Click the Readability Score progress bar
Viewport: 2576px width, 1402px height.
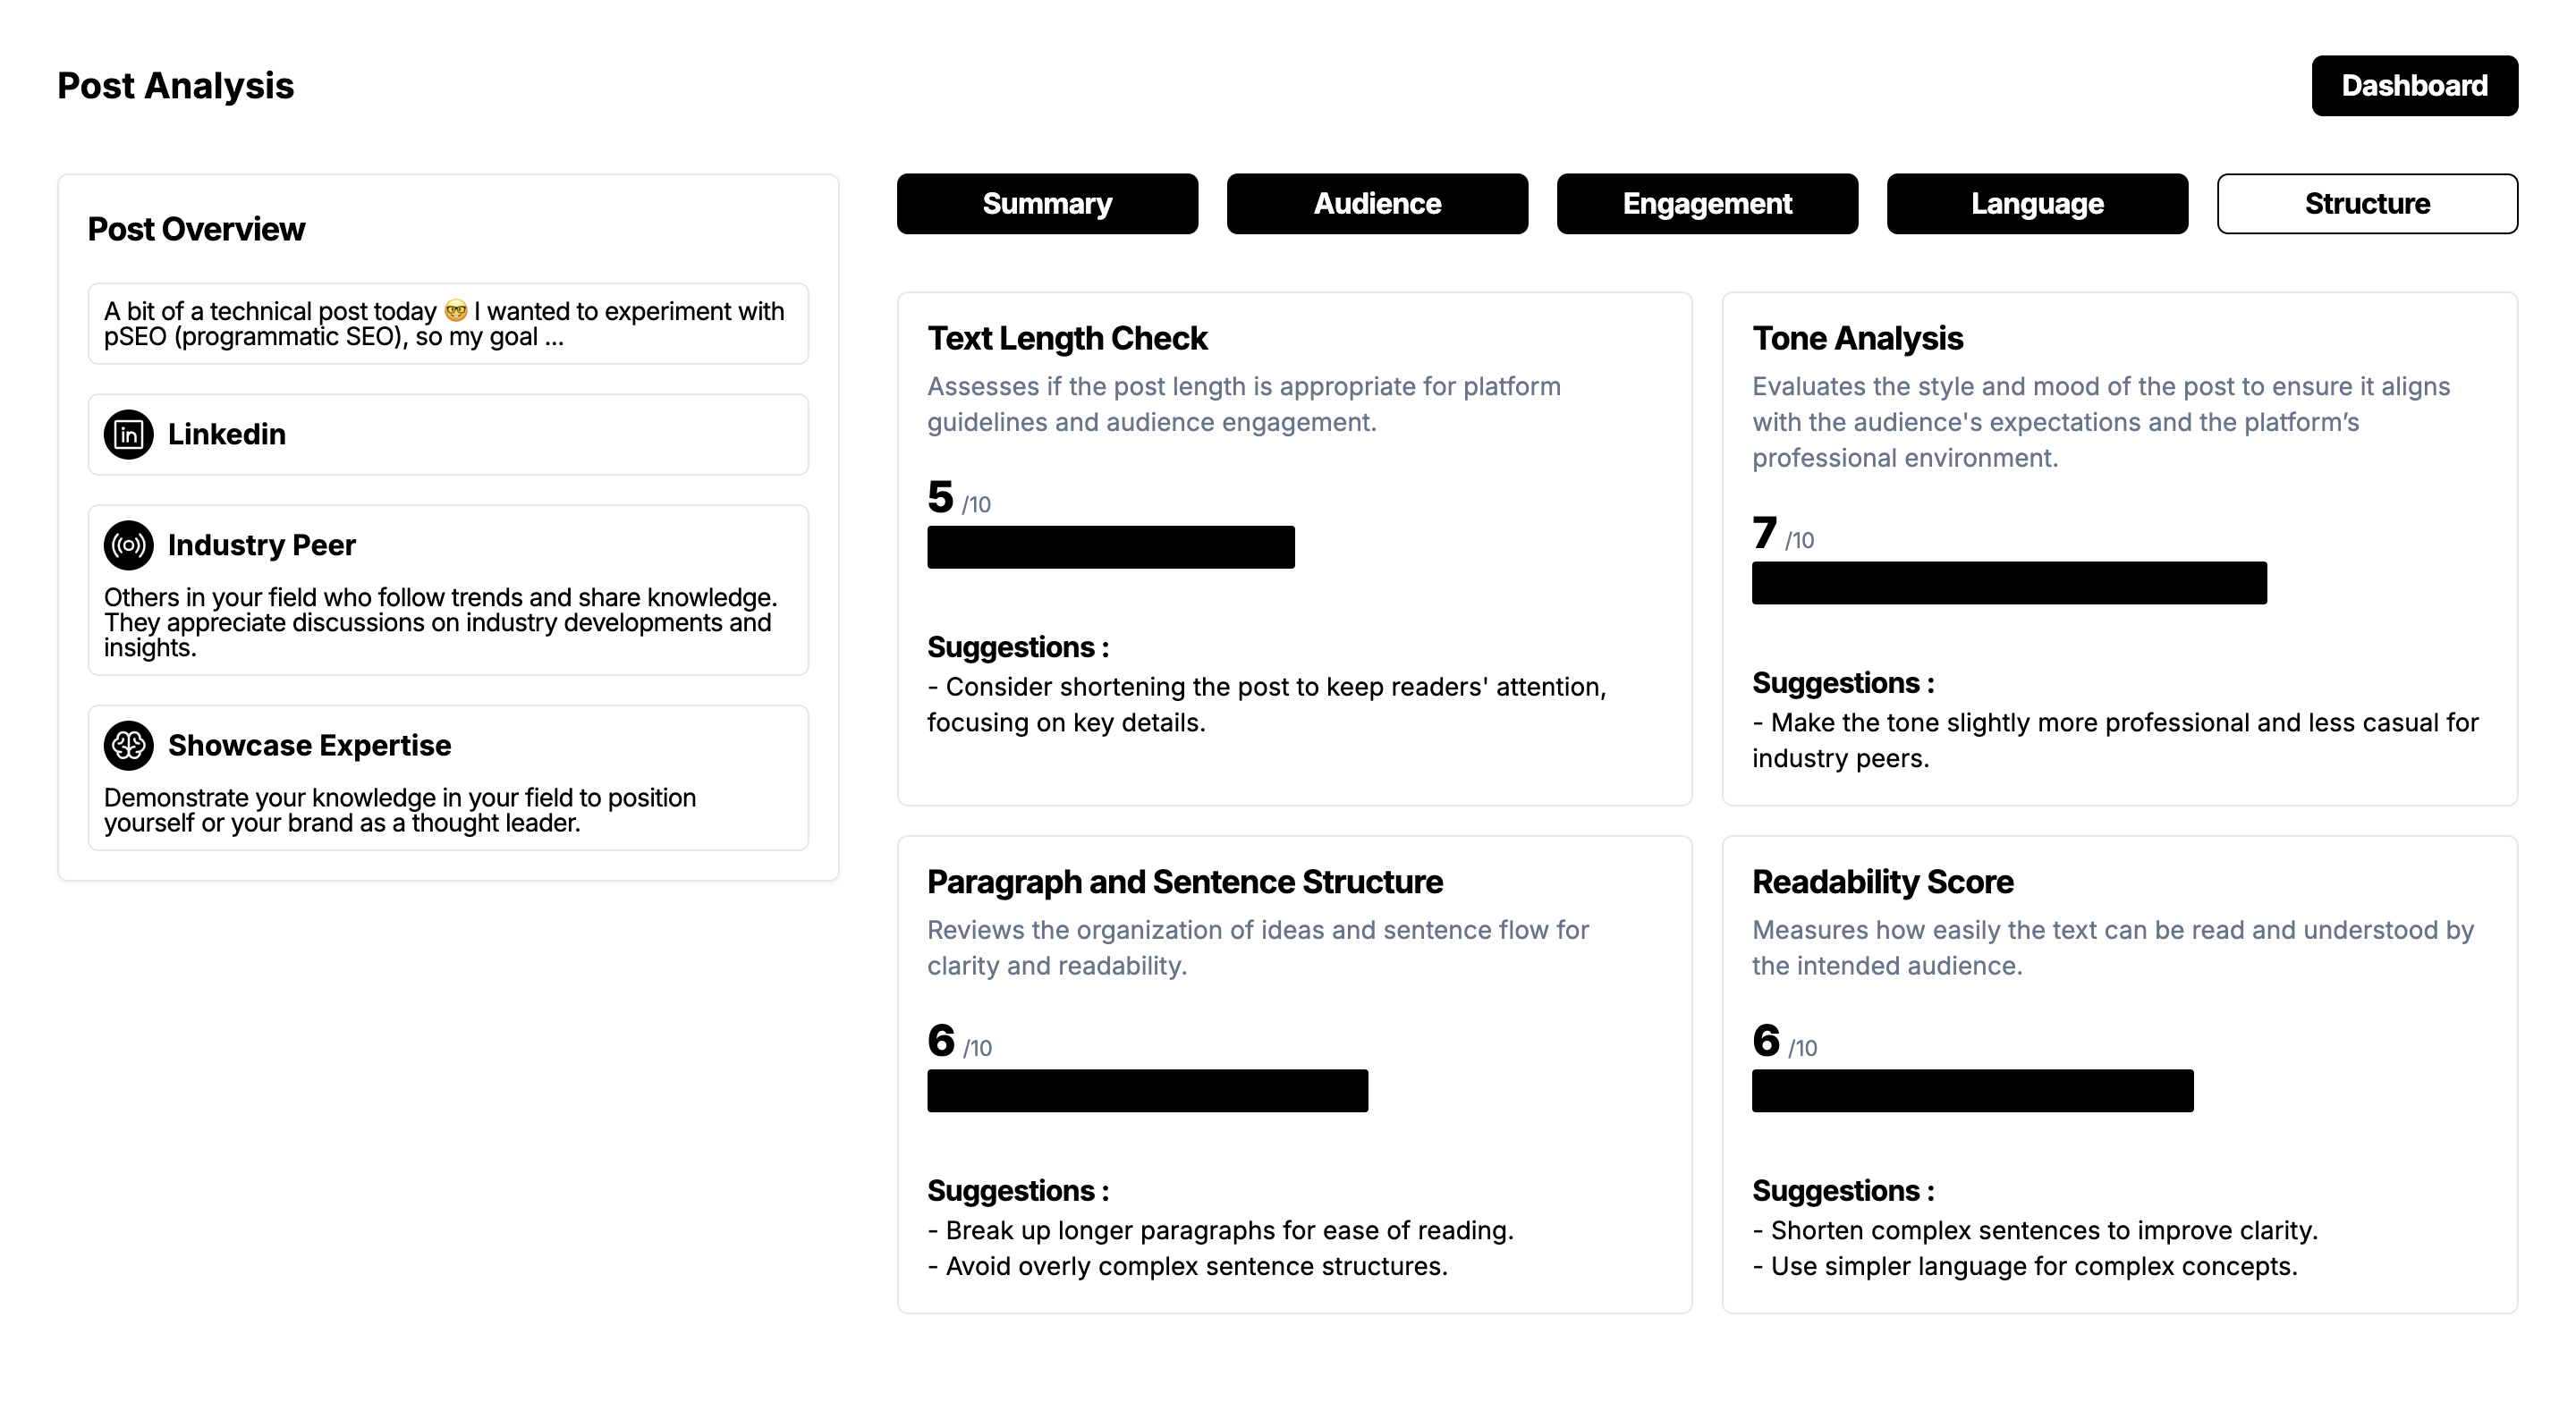pyautogui.click(x=1972, y=1091)
